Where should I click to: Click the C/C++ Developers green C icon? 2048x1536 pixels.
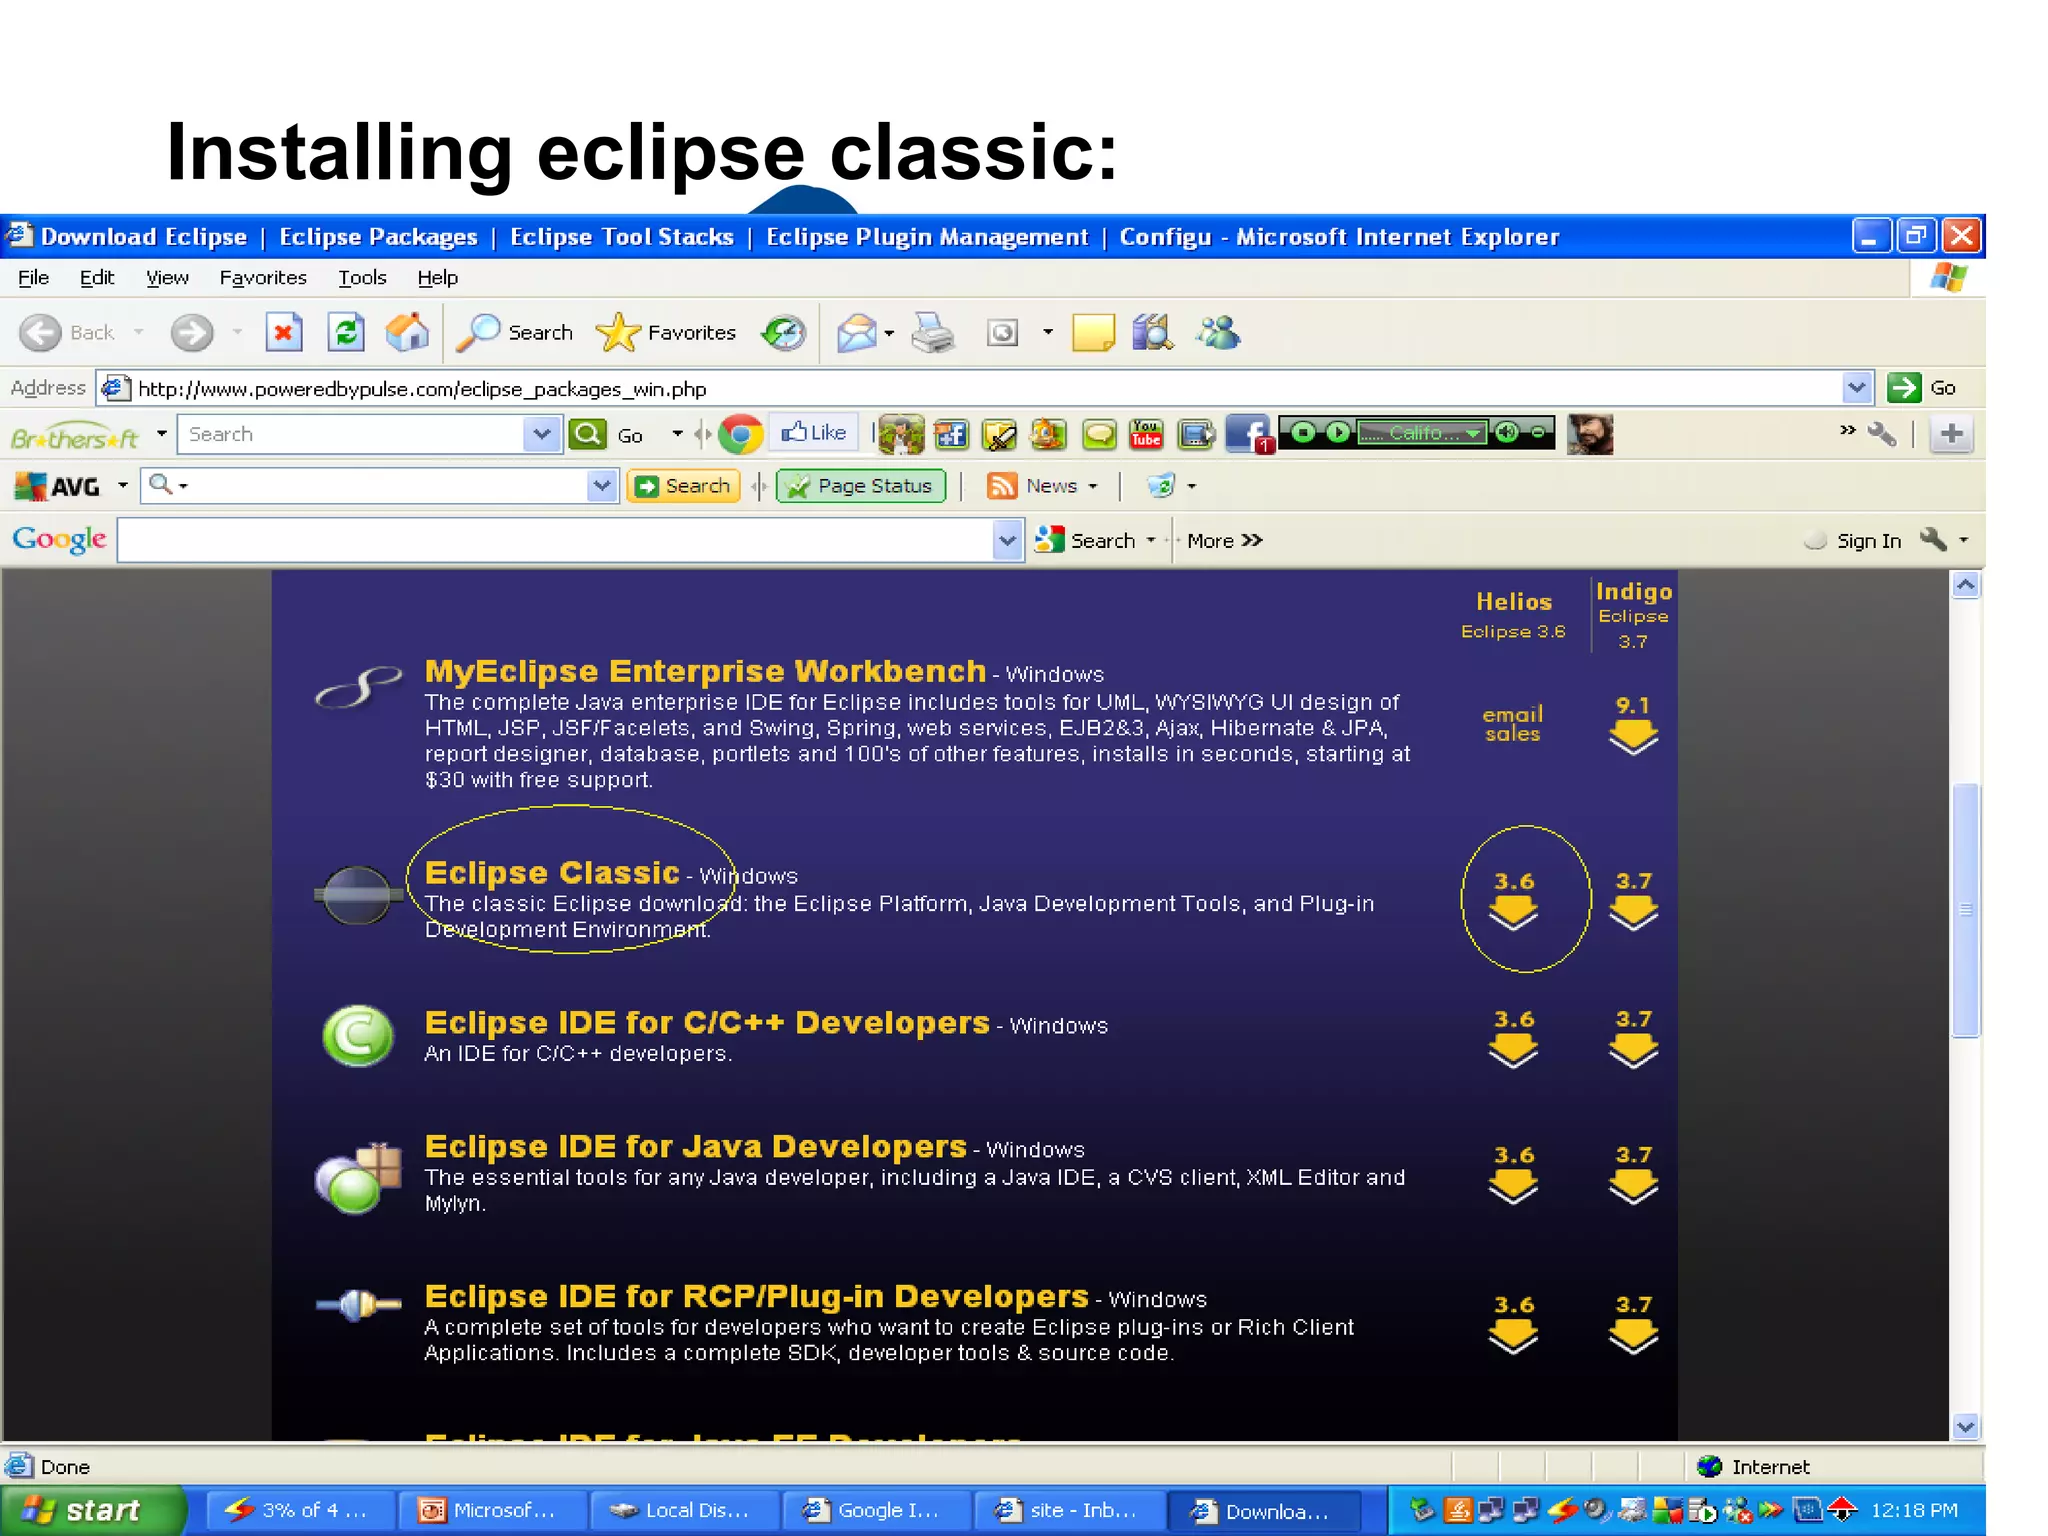pyautogui.click(x=358, y=1036)
